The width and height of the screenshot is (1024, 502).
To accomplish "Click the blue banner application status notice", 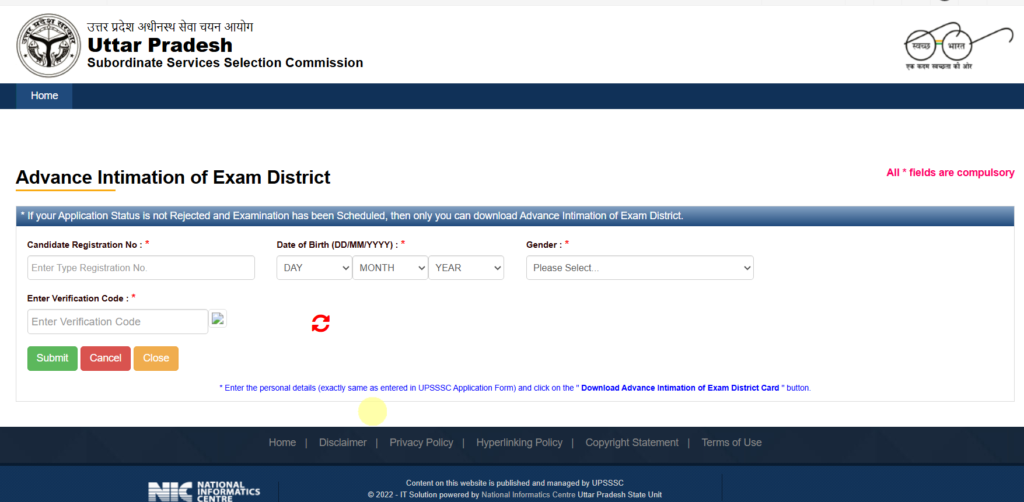I will 515,215.
